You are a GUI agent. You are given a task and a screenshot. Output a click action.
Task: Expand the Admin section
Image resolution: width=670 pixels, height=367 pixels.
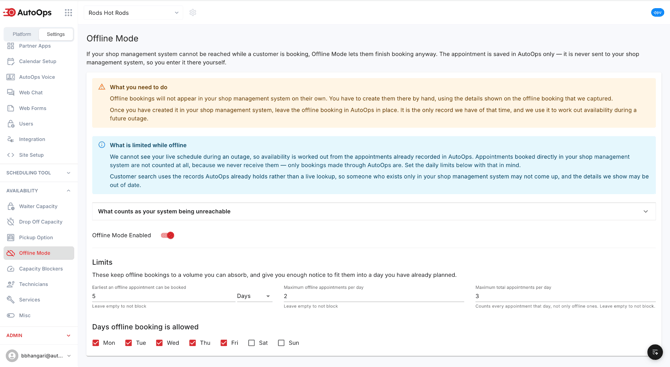click(38, 335)
